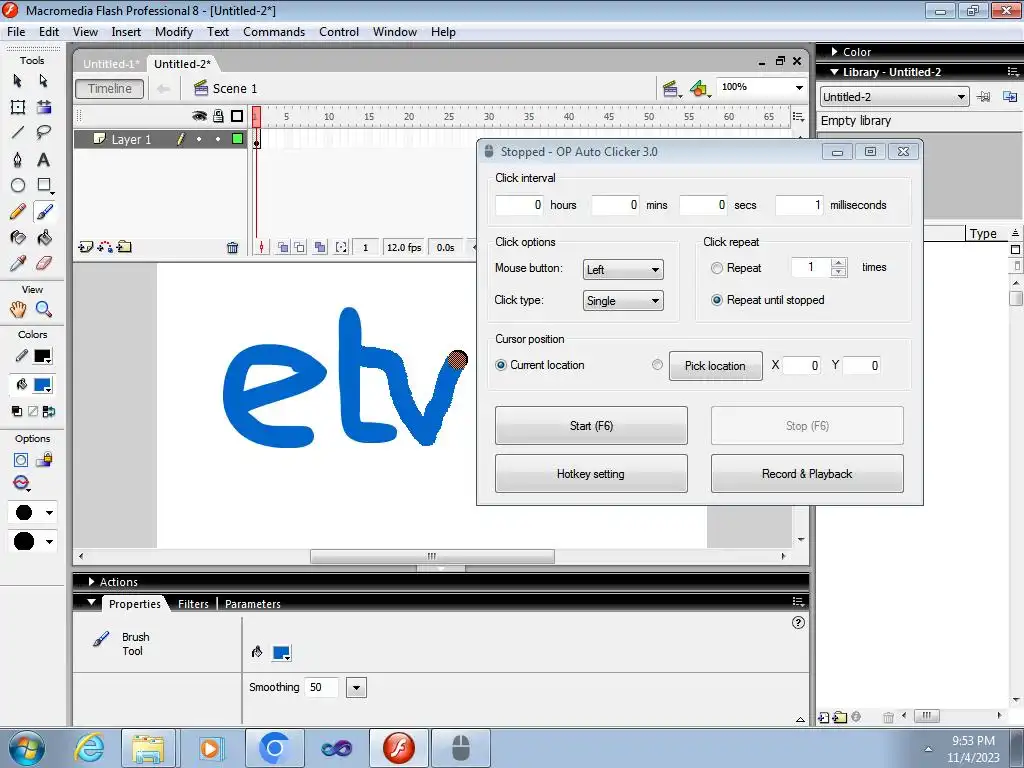Select the Ink Bottle tool
The image size is (1024, 768).
point(18,238)
